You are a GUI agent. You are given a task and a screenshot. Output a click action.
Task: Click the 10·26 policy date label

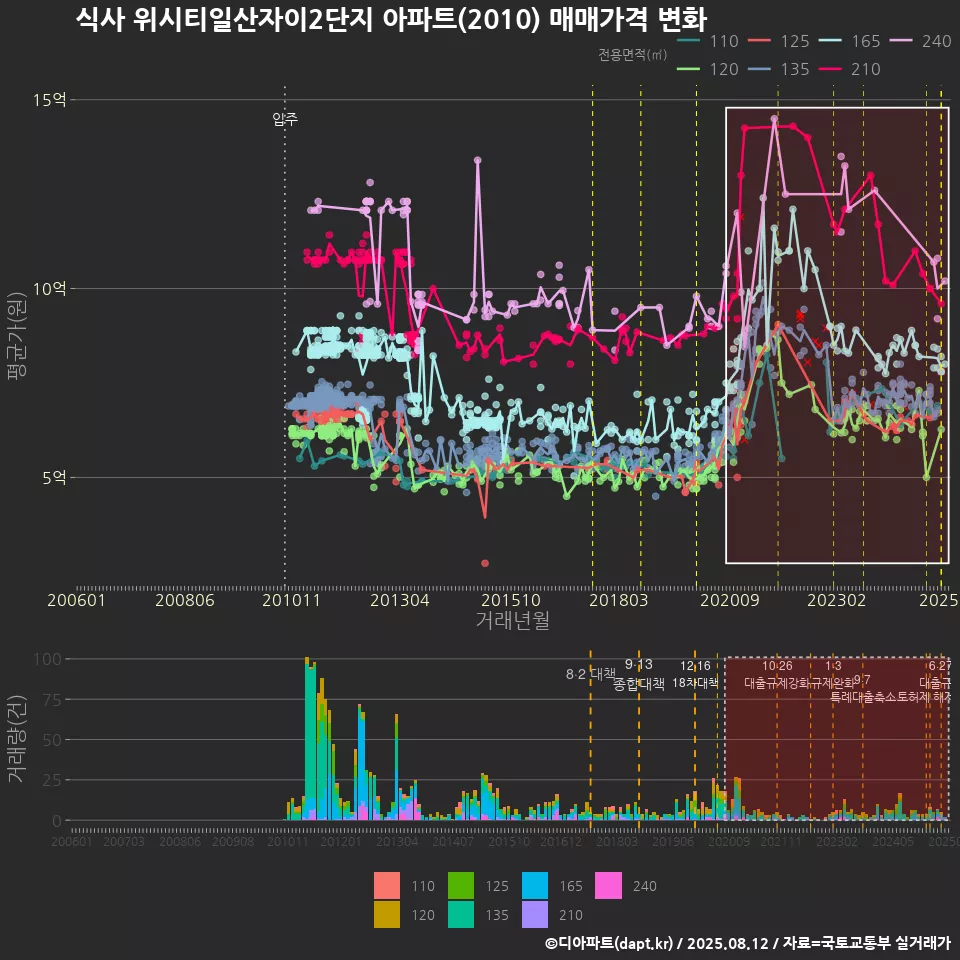tap(777, 666)
